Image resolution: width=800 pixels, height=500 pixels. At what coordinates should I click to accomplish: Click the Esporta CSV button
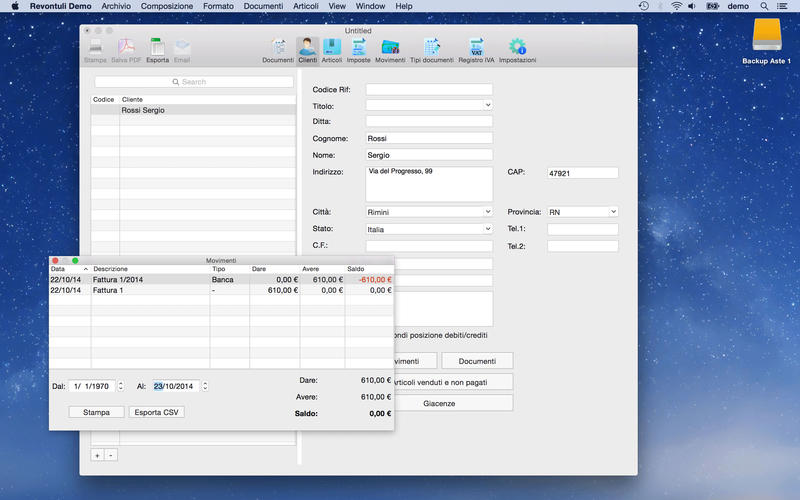click(157, 412)
